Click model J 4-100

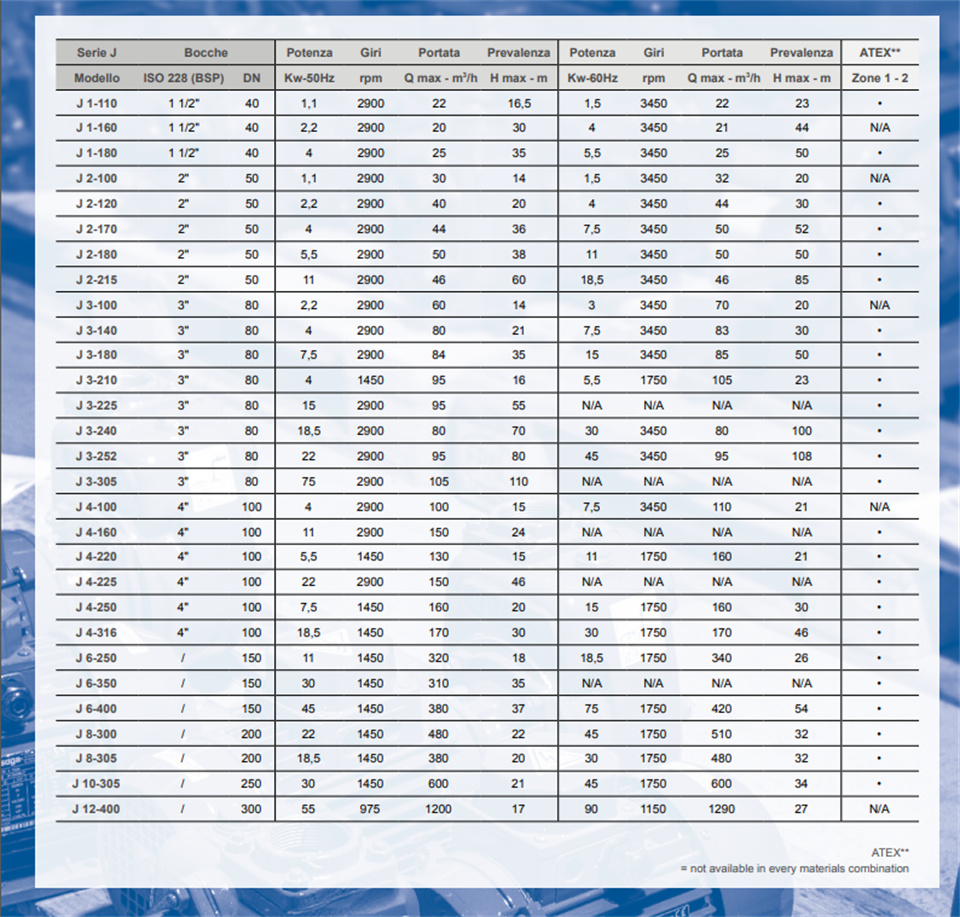click(x=97, y=507)
